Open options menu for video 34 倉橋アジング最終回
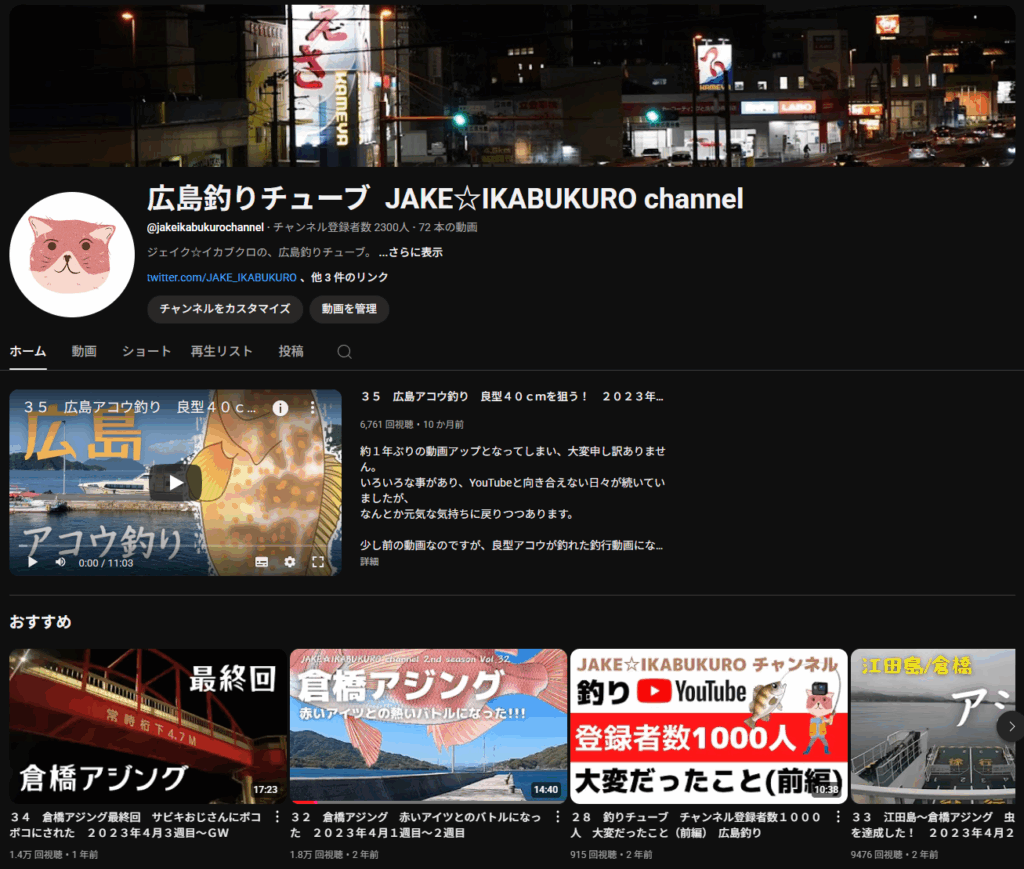This screenshot has width=1024, height=869. 278,817
